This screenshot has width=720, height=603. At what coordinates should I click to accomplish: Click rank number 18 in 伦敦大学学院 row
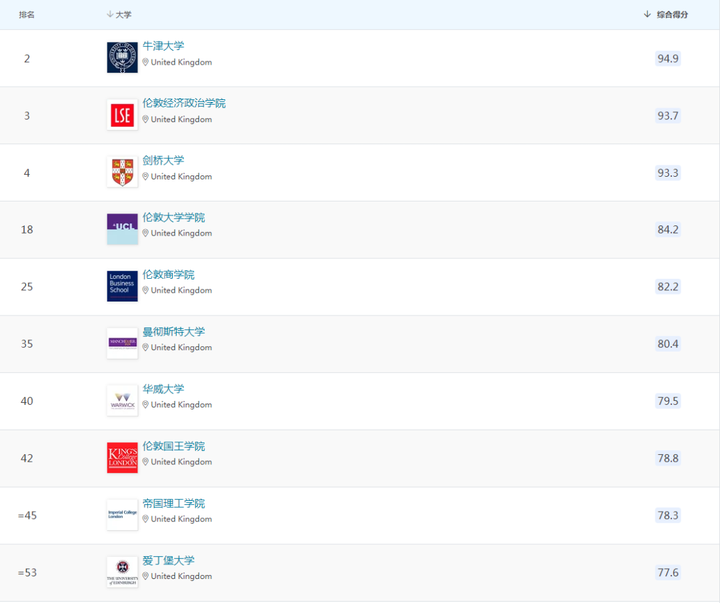27,230
